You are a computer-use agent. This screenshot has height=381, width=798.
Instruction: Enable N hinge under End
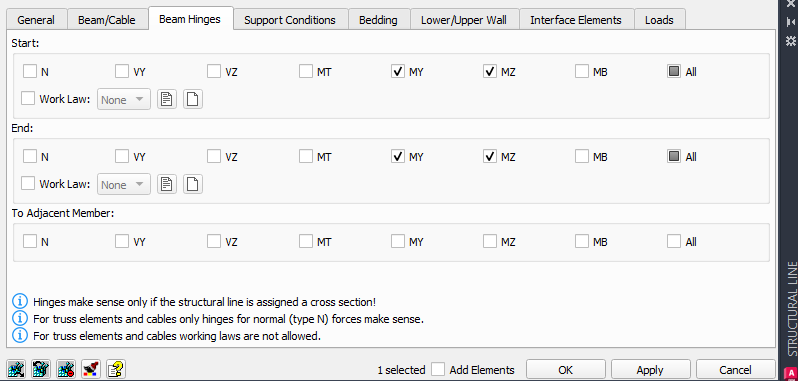[30, 157]
